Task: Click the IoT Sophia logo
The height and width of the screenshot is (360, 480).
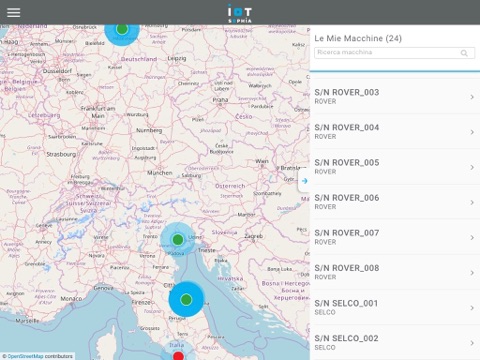Action: [240, 13]
